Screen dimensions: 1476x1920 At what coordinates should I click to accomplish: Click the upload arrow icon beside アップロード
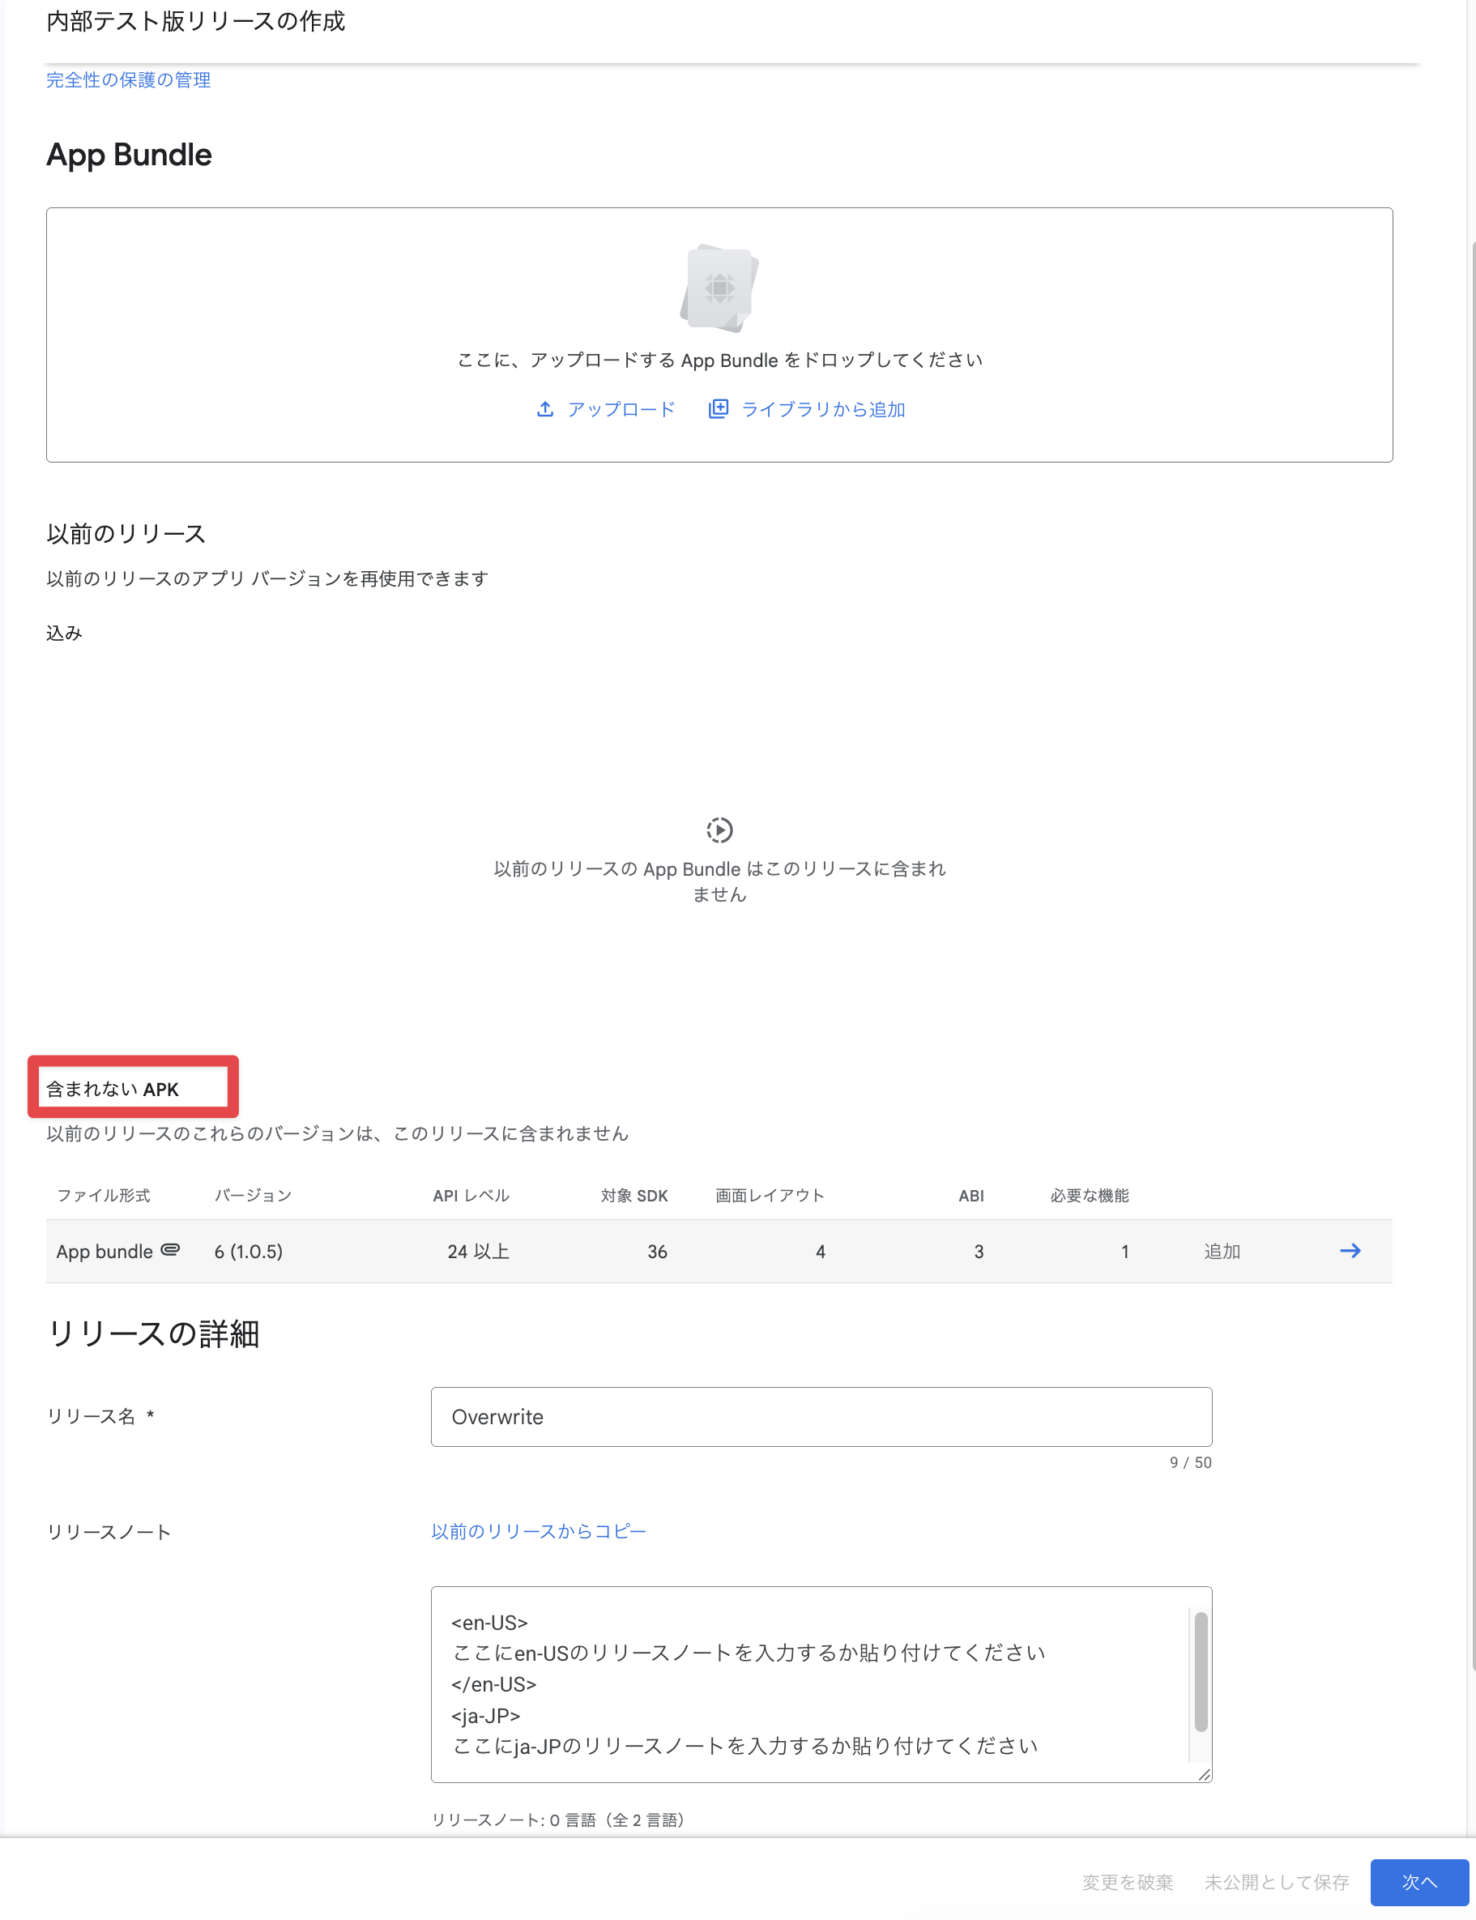545,409
